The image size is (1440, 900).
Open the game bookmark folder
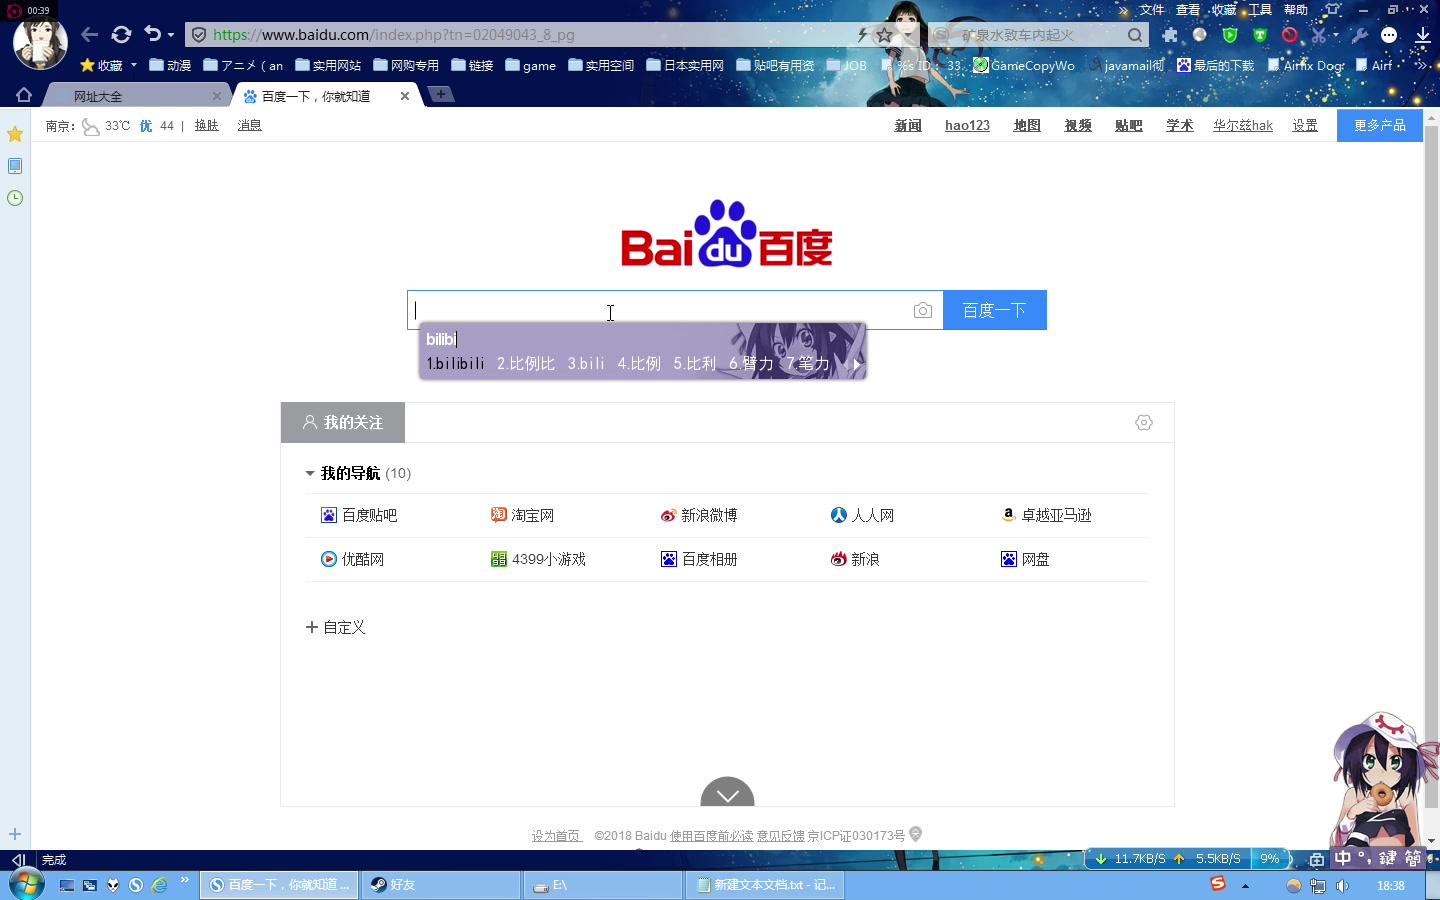coord(531,65)
